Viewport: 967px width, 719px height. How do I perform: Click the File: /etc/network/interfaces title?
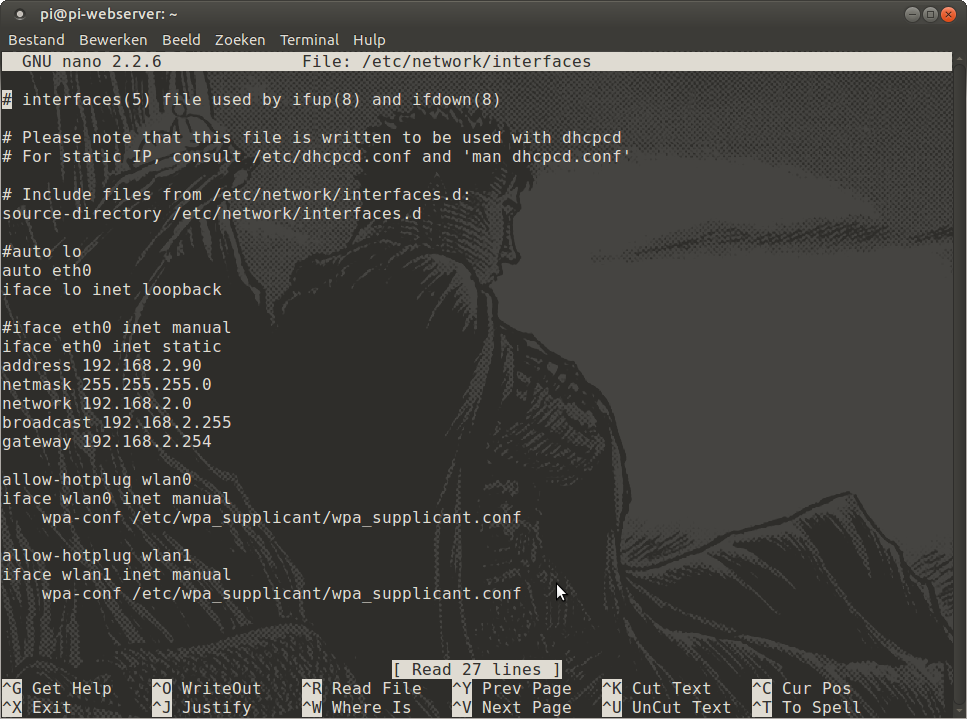[446, 62]
